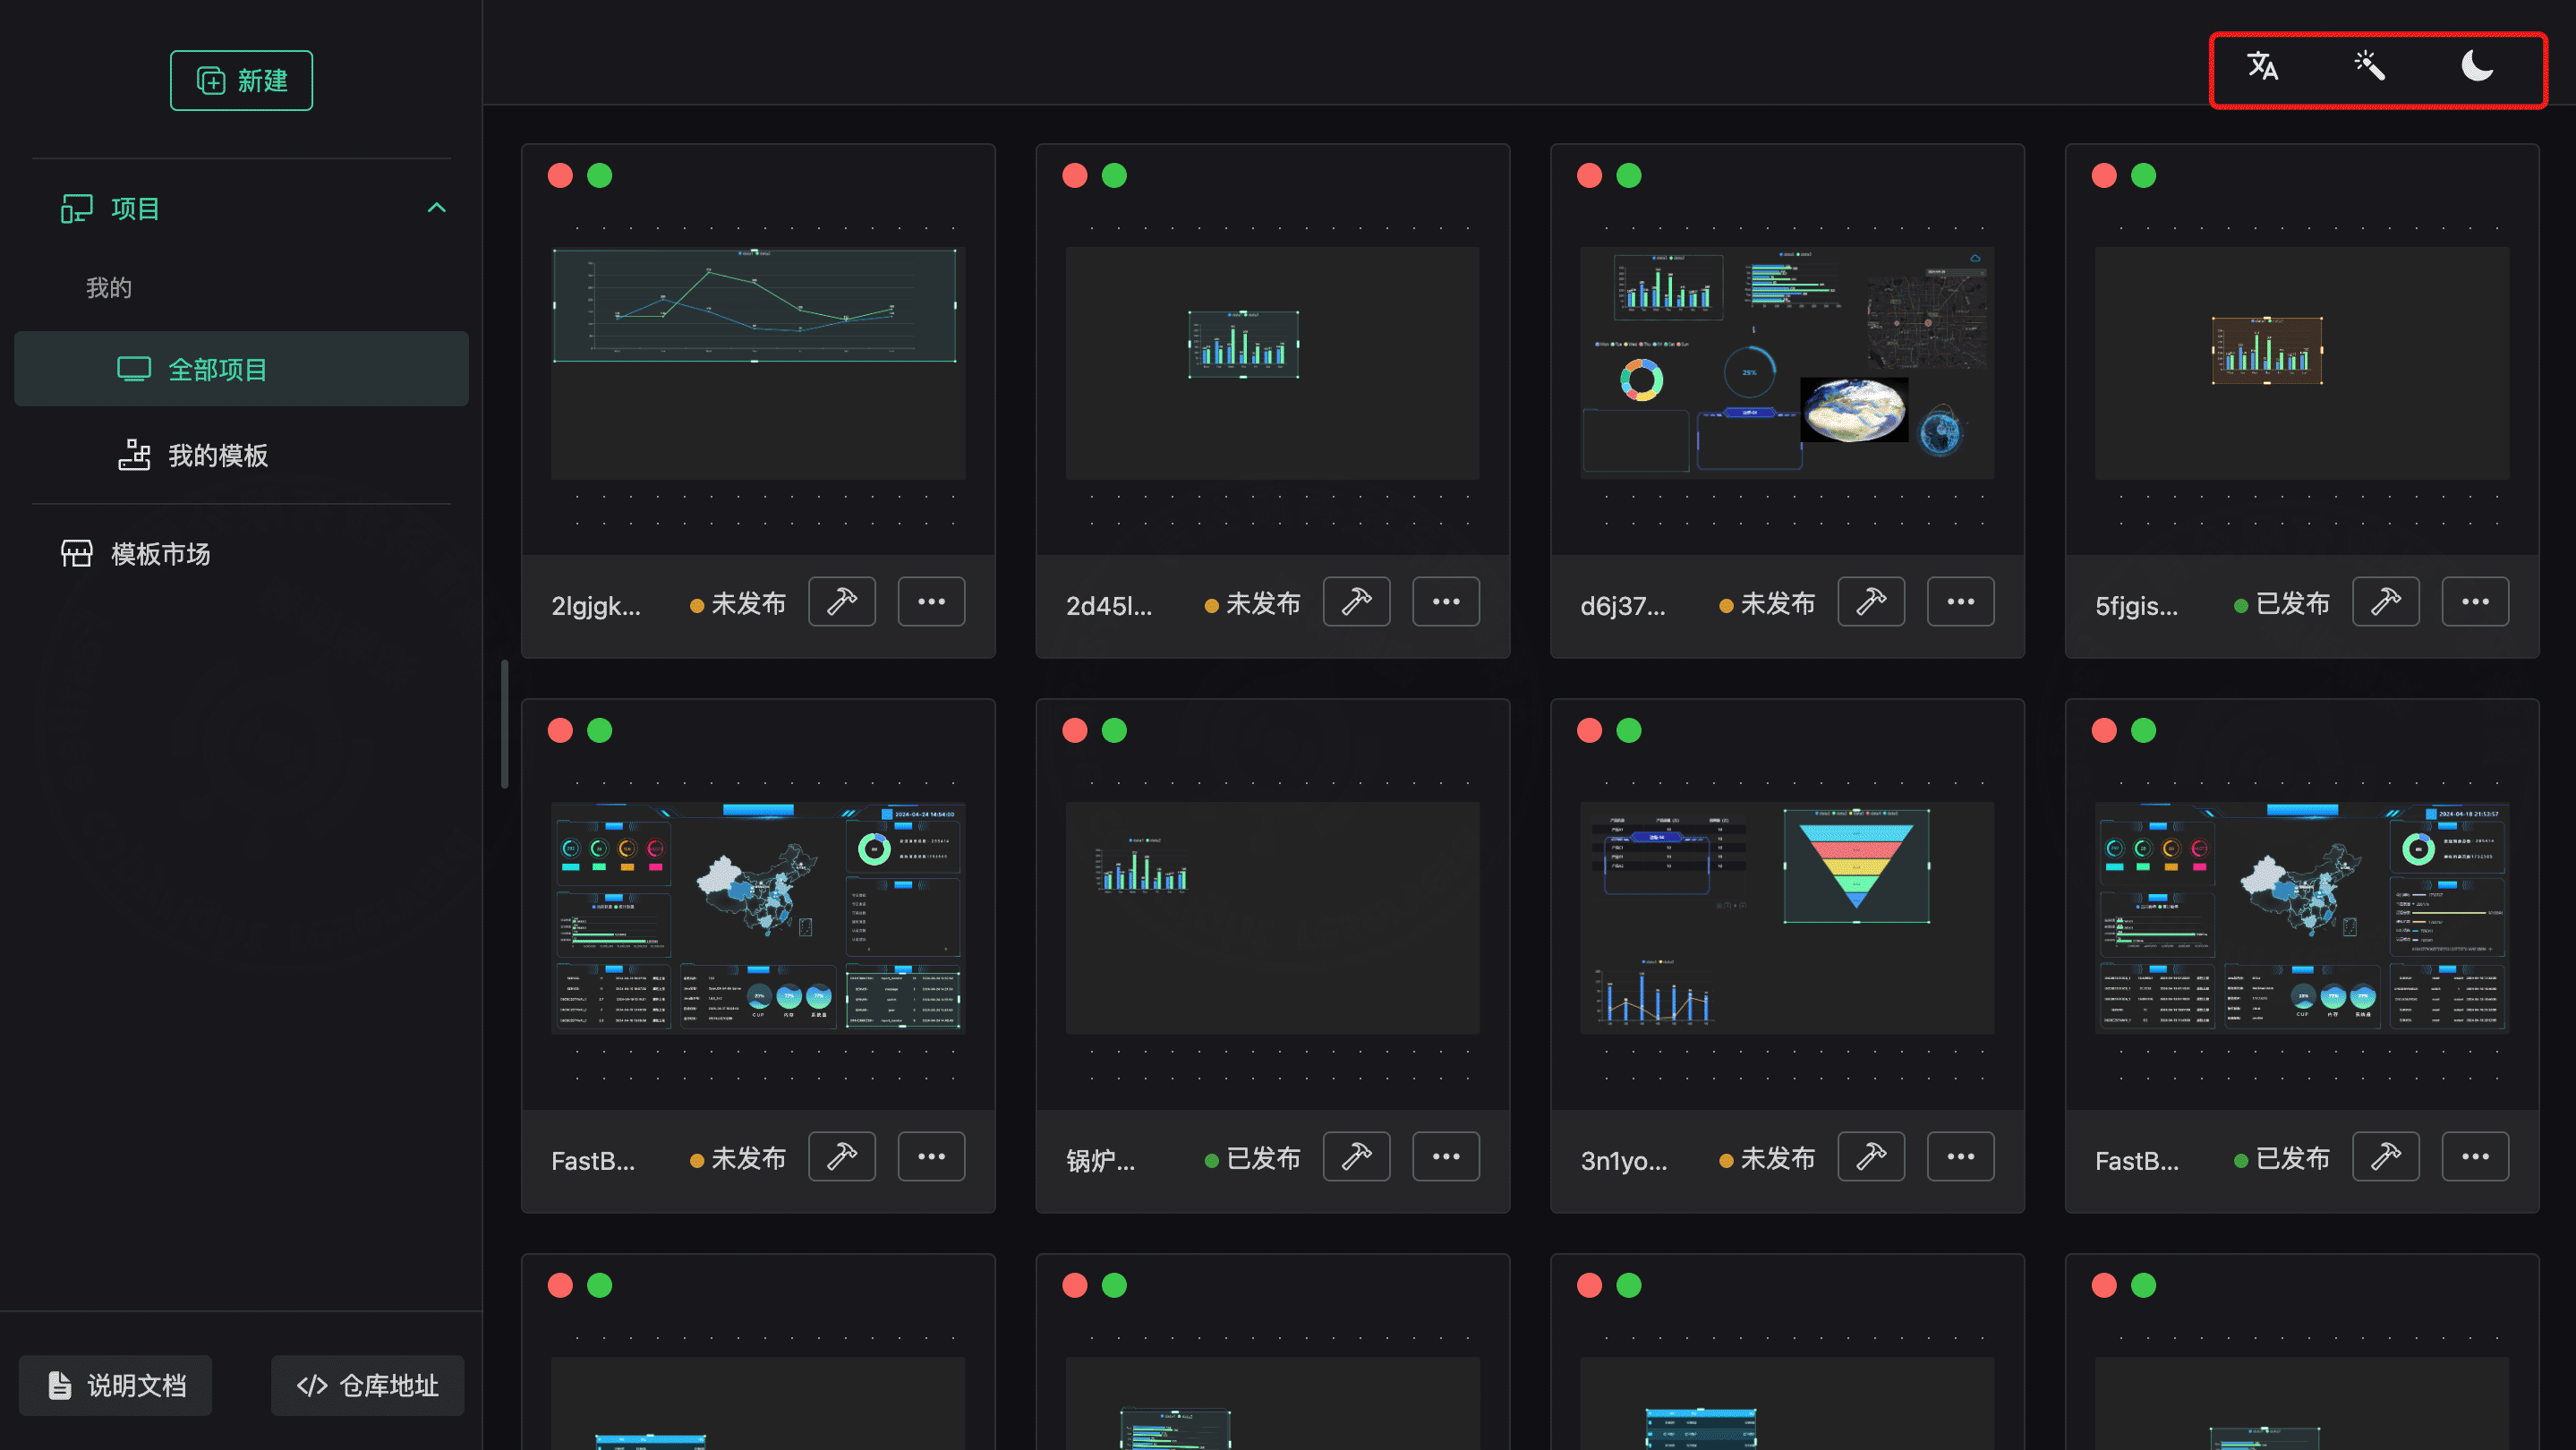Viewport: 2576px width, 1450px height.
Task: Open more options for project d6j37...
Action: point(1960,602)
